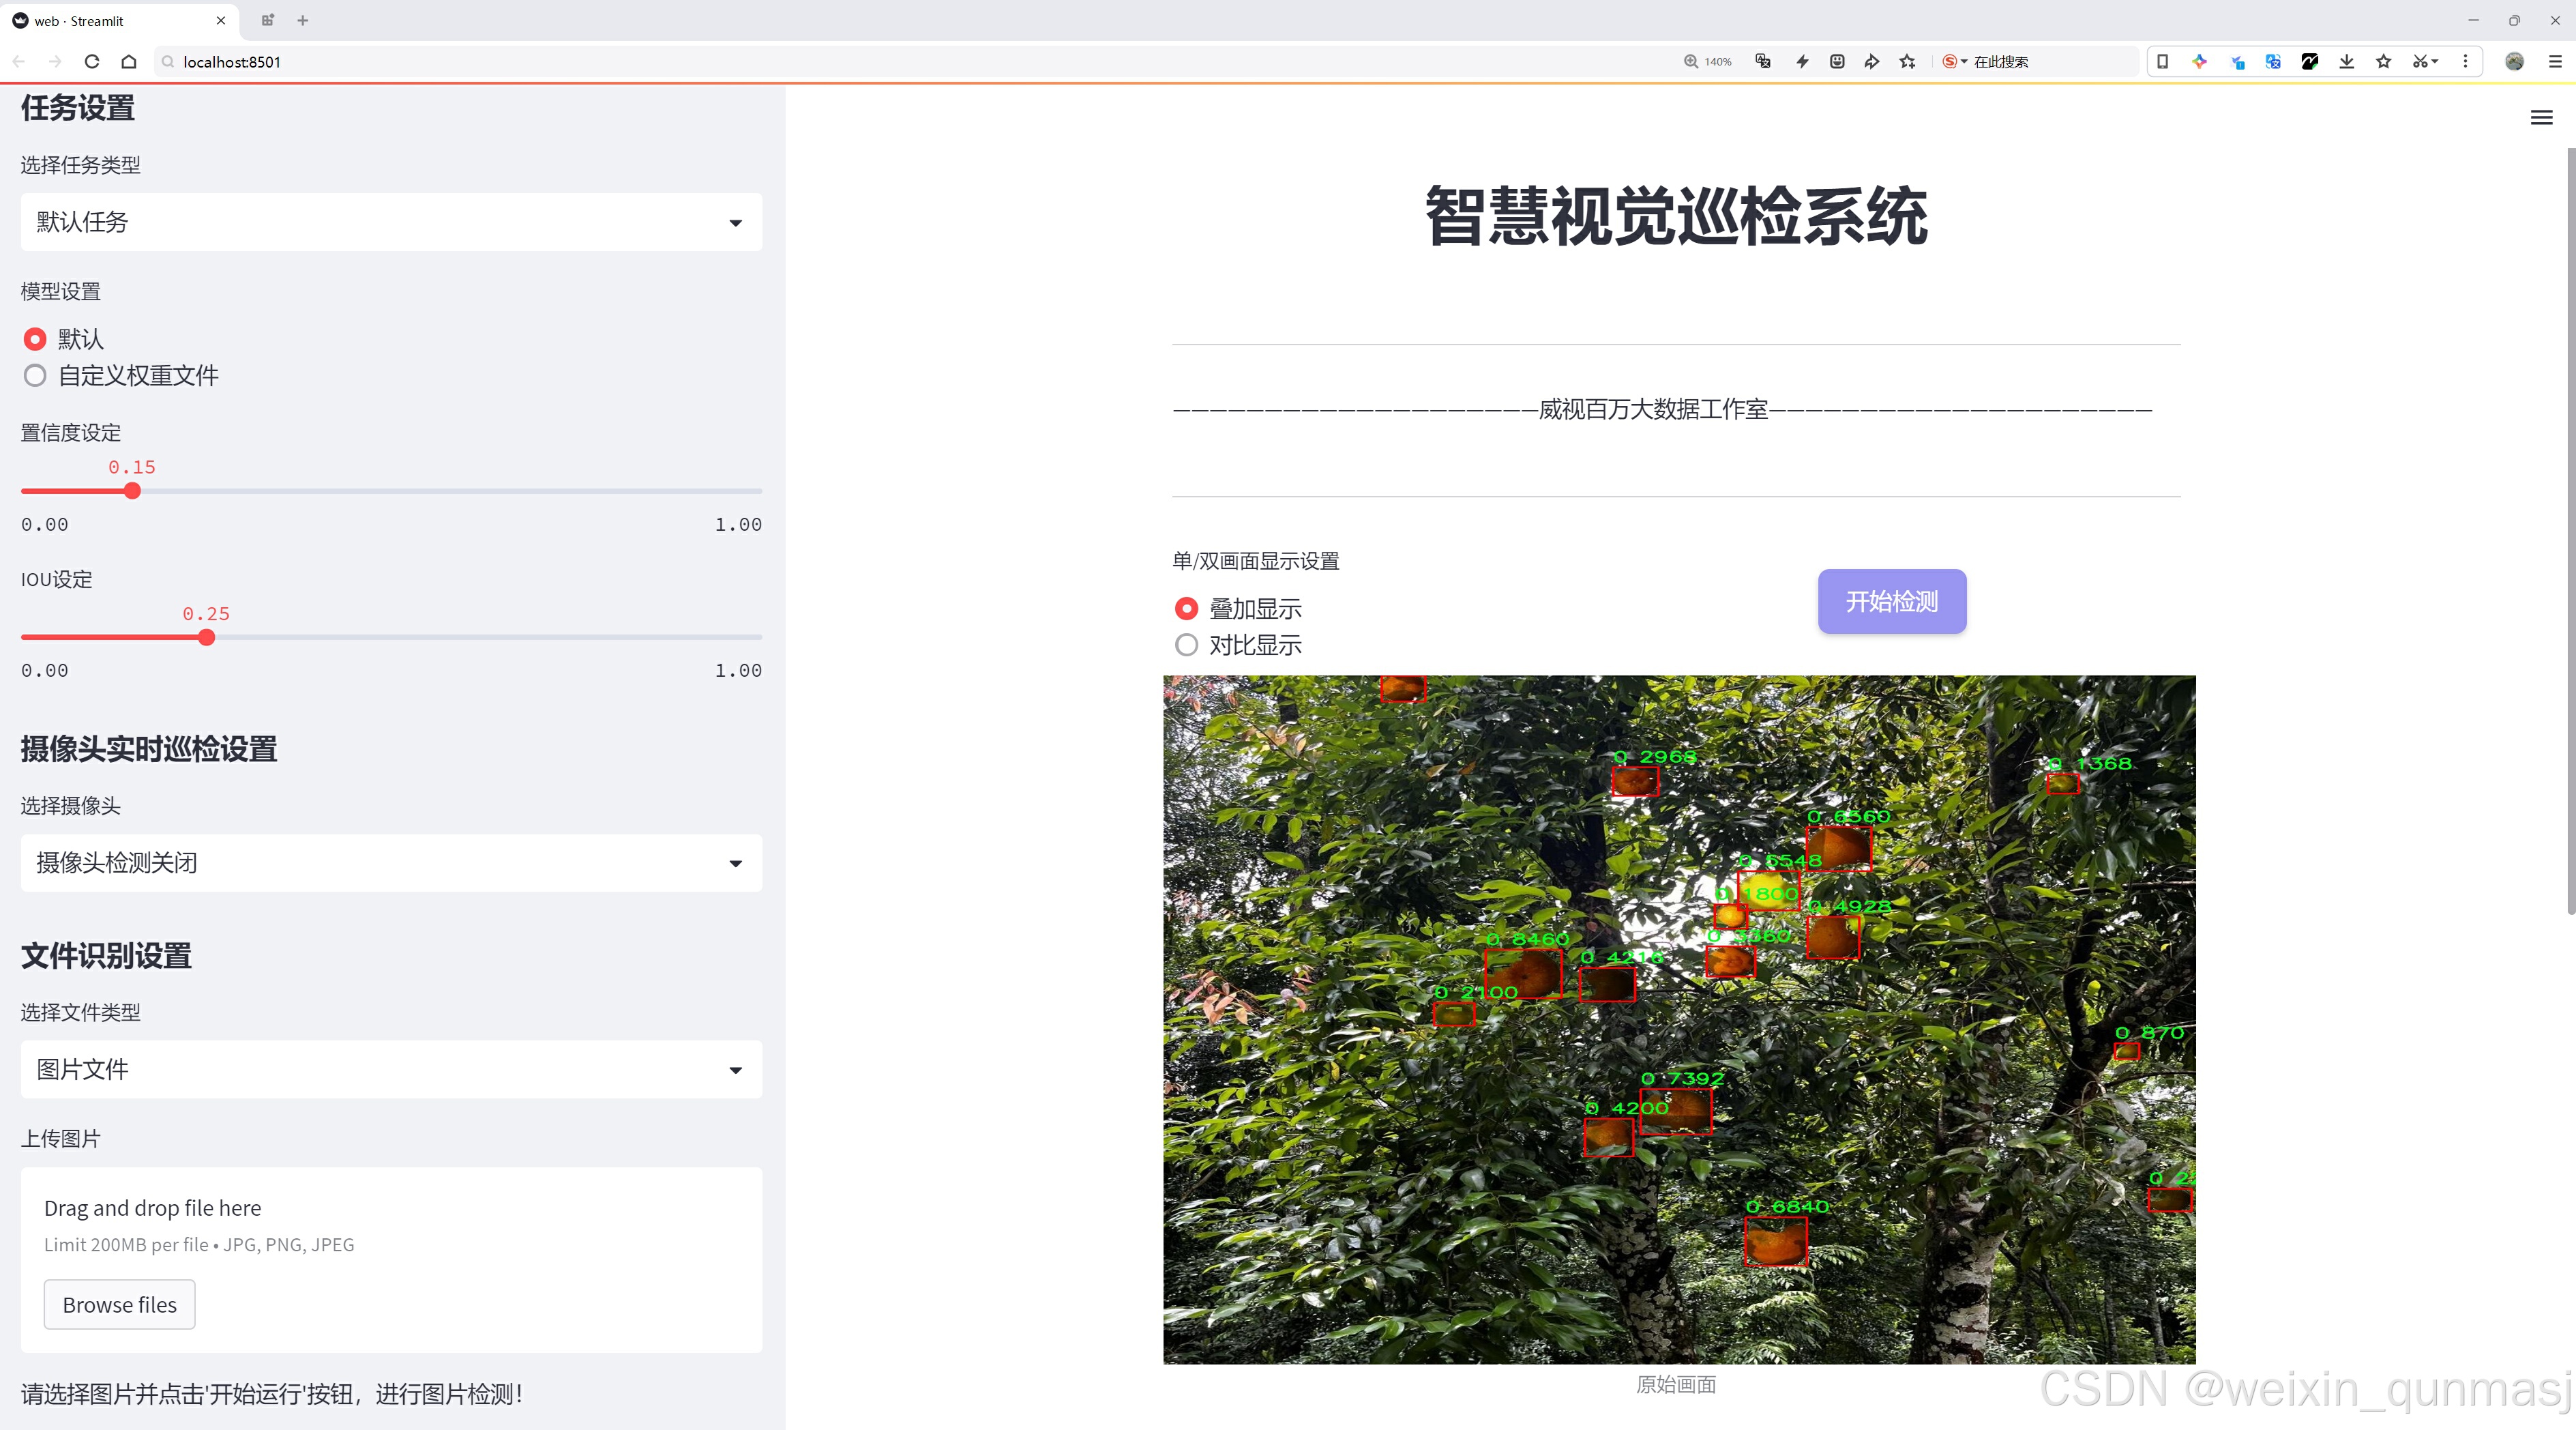Go to the browser home page

pos(129,62)
